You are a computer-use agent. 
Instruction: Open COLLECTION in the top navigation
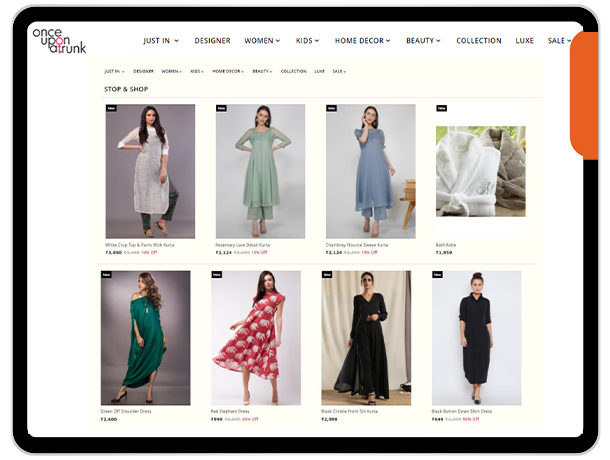tap(479, 41)
